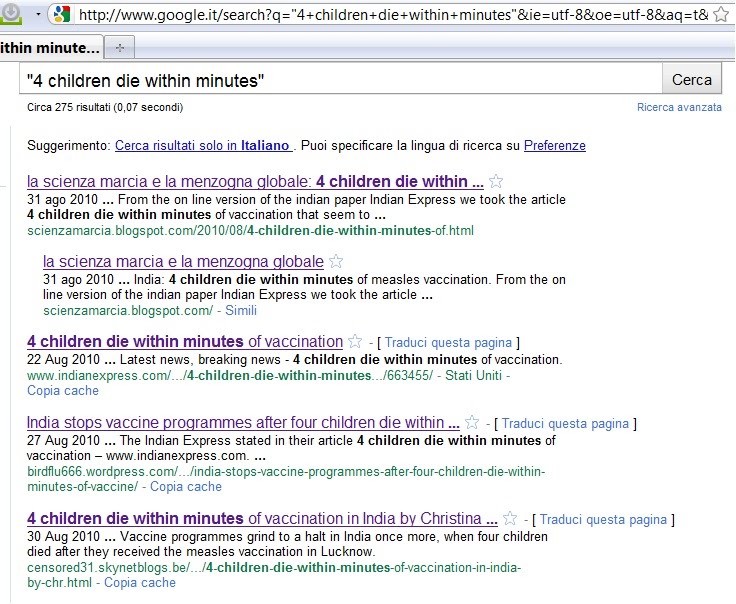The height and width of the screenshot is (604, 736).
Task: Open Ricerca avanzata link
Action: tap(679, 107)
